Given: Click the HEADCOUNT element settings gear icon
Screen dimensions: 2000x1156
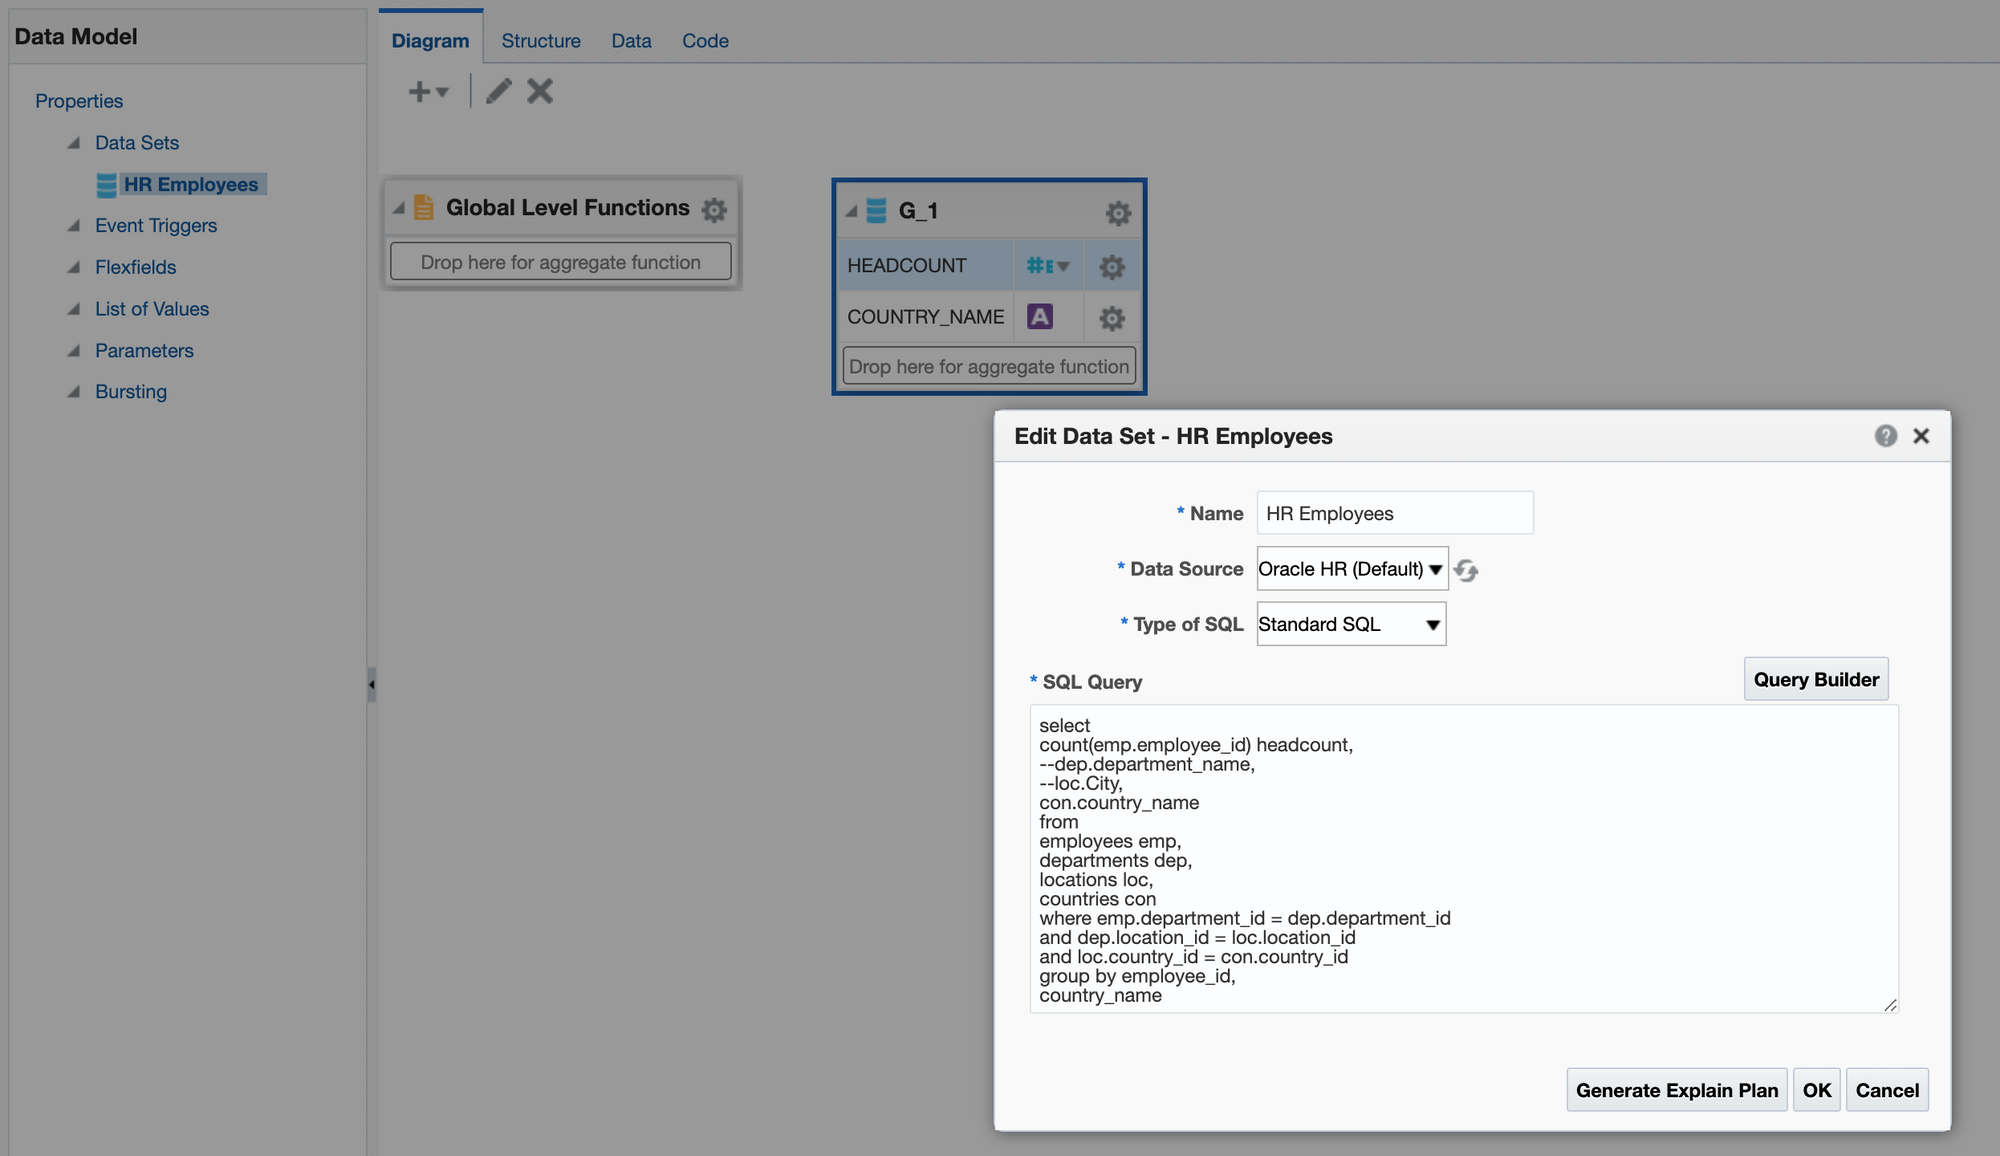Looking at the screenshot, I should (x=1111, y=263).
